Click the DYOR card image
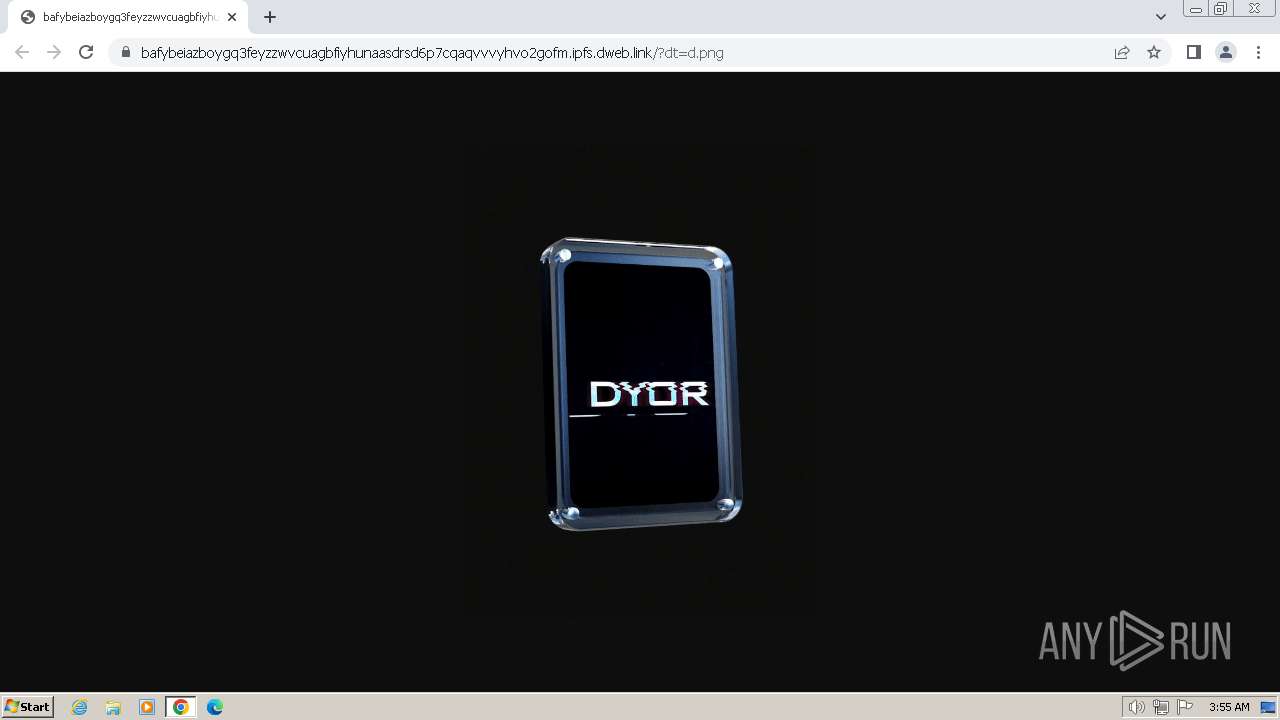Viewport: 1280px width, 720px height. pyautogui.click(x=641, y=384)
